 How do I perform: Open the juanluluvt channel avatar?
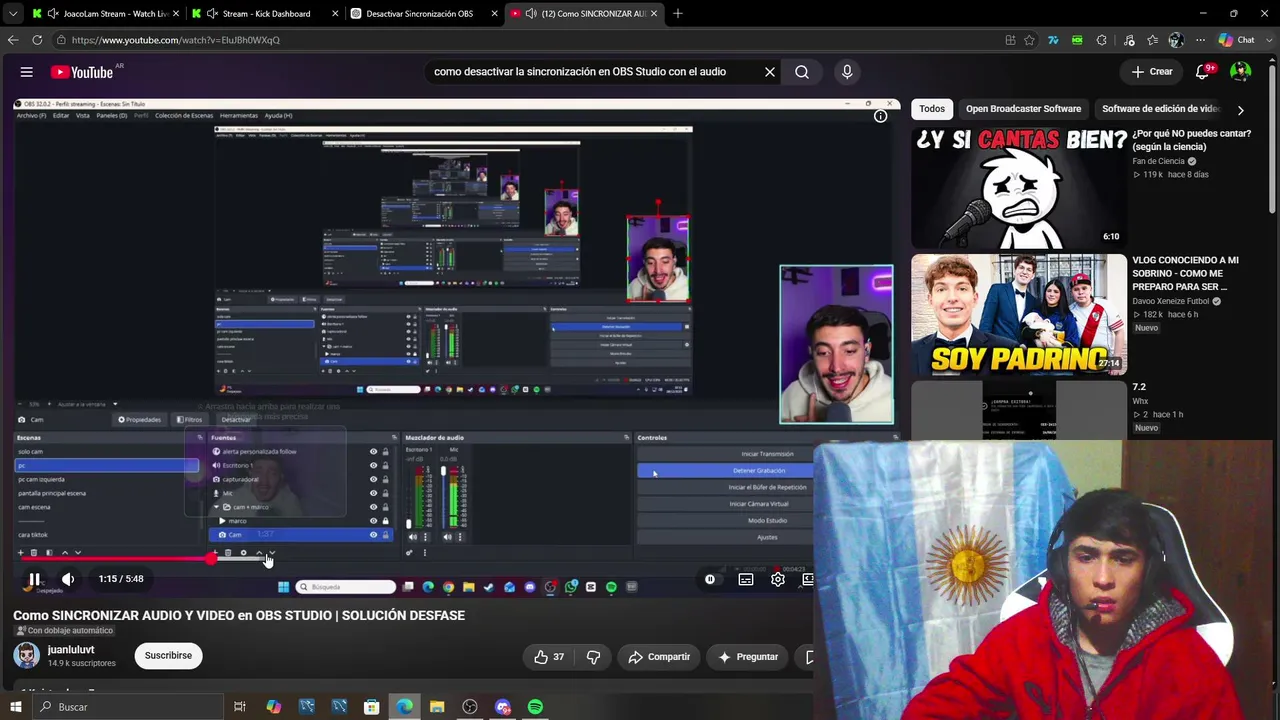tap(27, 656)
